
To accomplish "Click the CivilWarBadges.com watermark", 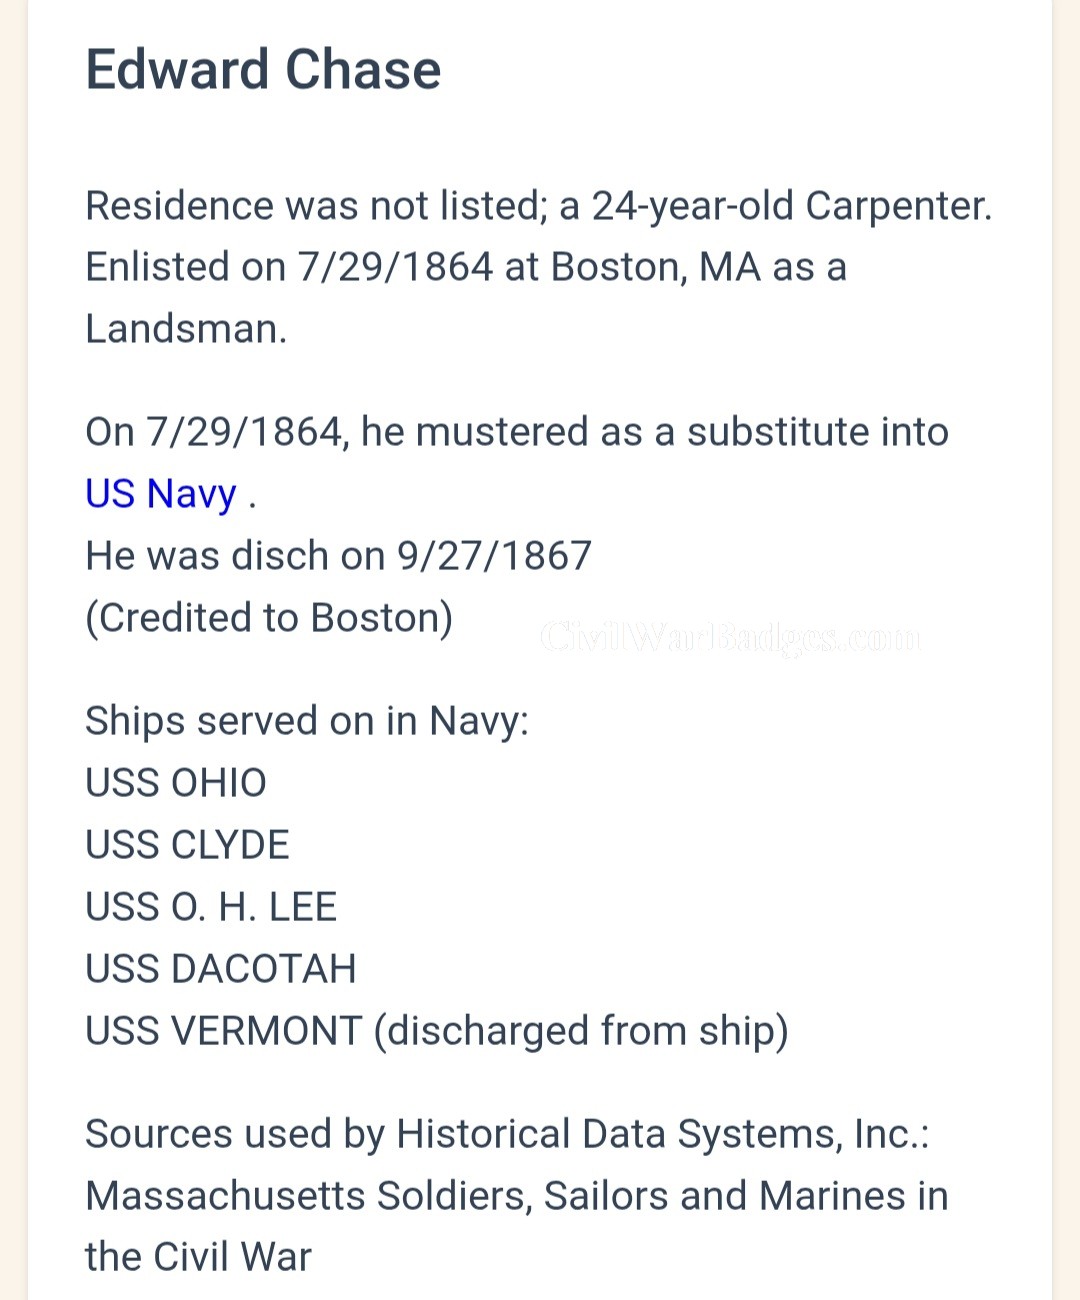I will point(730,636).
